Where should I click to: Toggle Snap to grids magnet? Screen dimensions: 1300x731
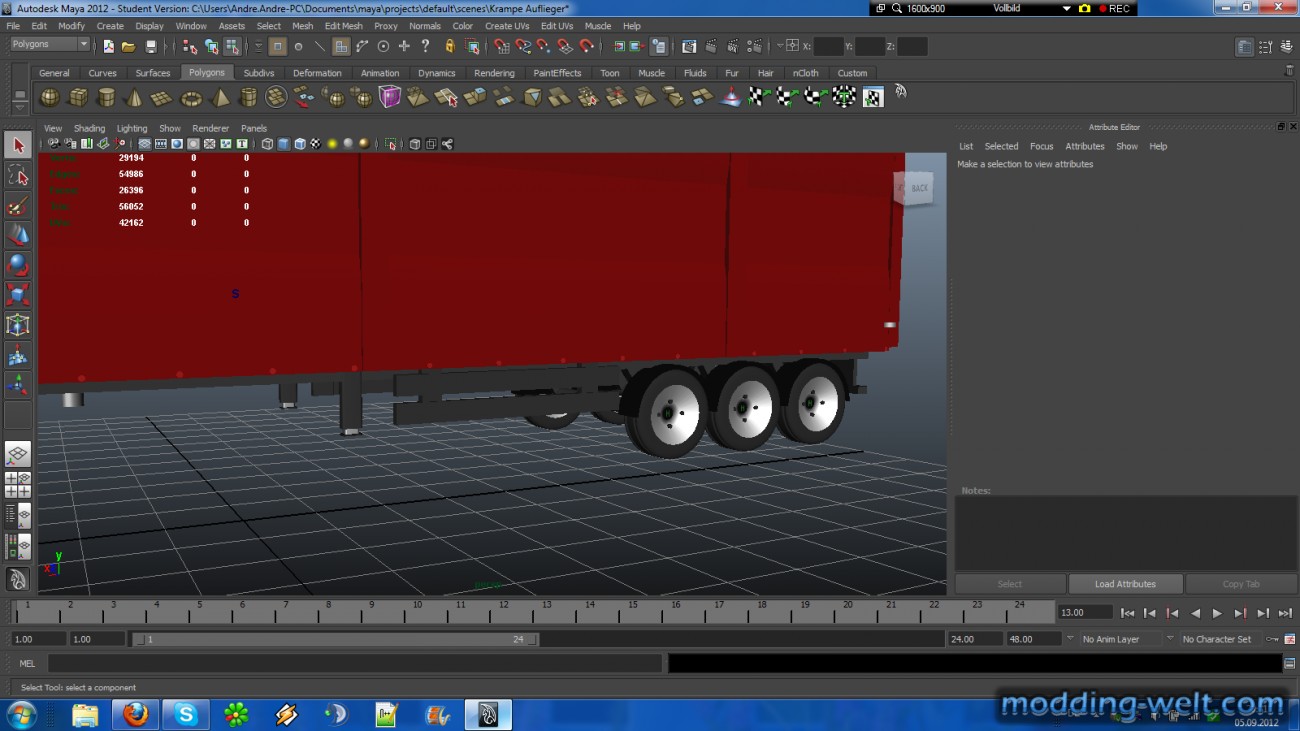(x=501, y=46)
